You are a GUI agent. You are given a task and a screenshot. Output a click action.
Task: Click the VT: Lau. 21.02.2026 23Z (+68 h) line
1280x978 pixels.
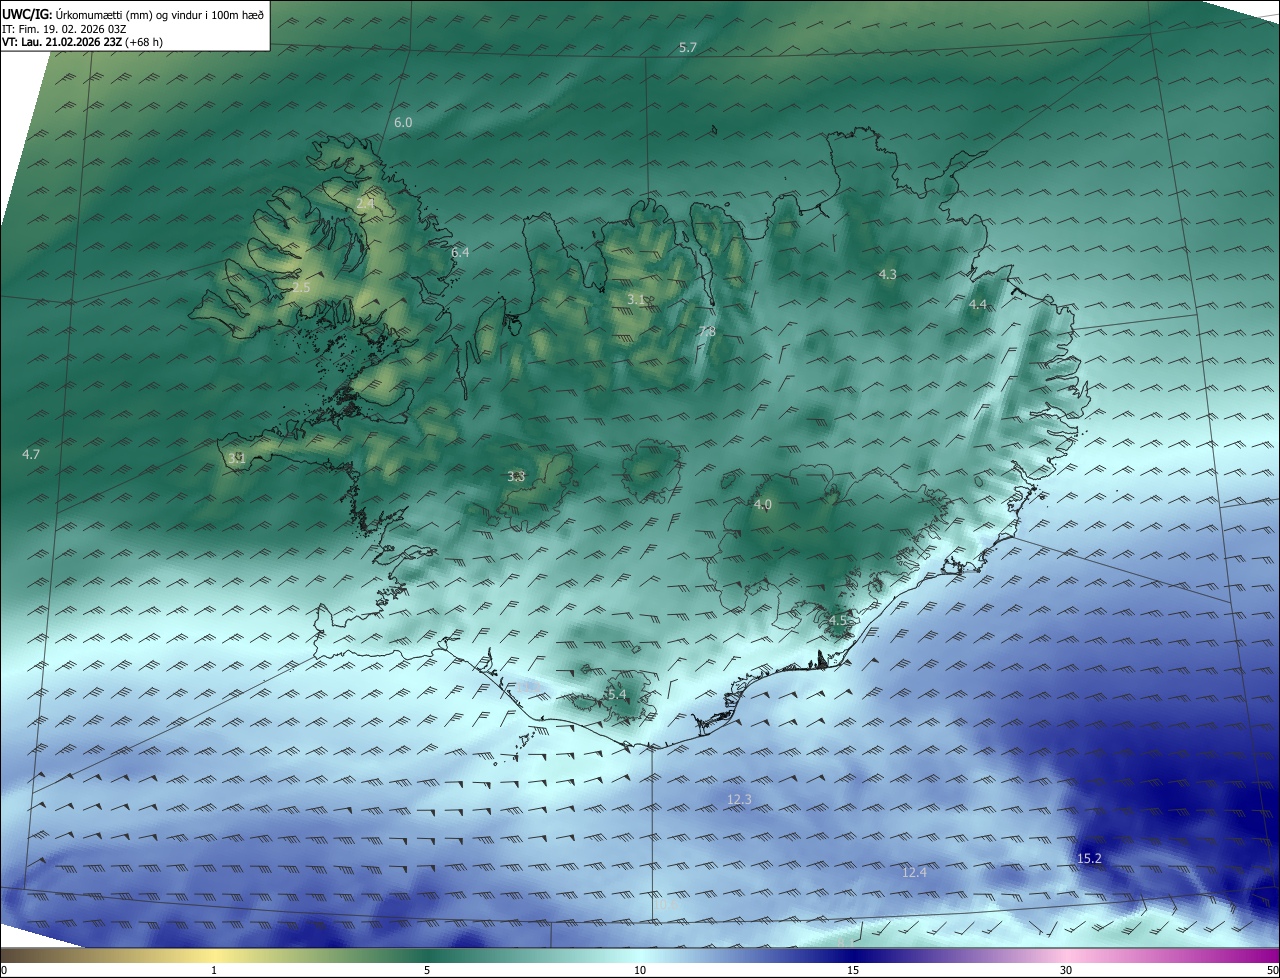[82, 42]
